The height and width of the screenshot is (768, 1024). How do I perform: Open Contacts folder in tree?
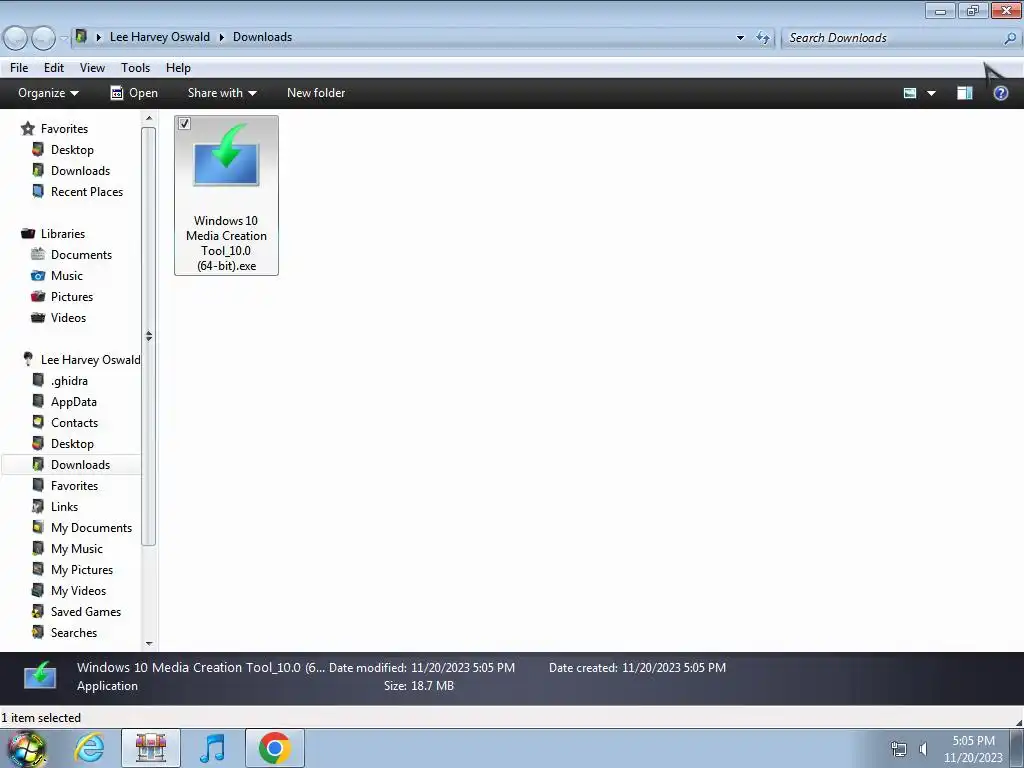pos(74,423)
